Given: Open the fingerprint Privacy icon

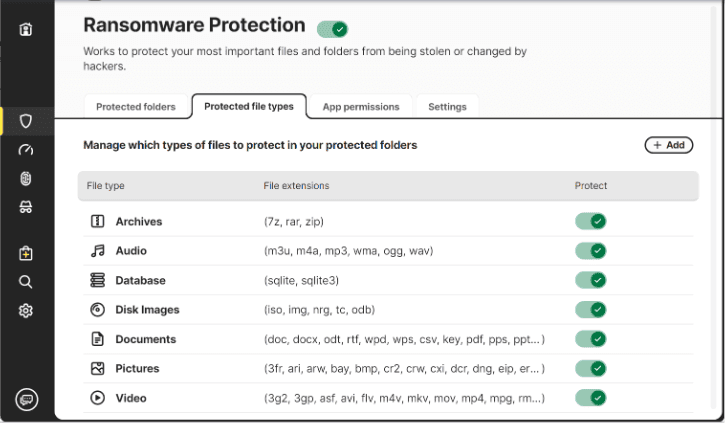Looking at the screenshot, I should click(x=26, y=179).
